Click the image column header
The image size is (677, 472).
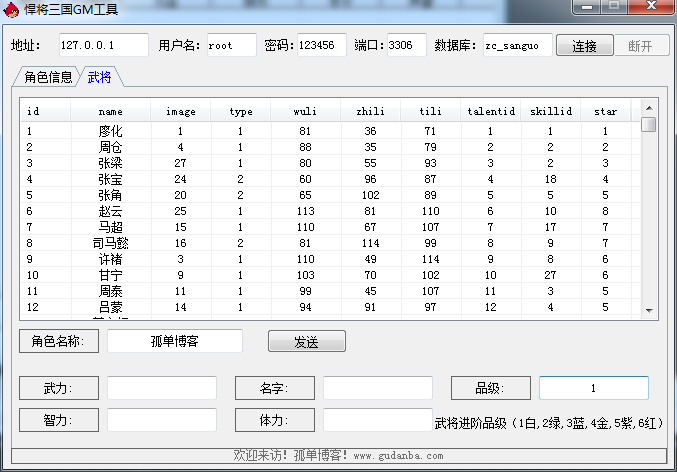[x=180, y=111]
